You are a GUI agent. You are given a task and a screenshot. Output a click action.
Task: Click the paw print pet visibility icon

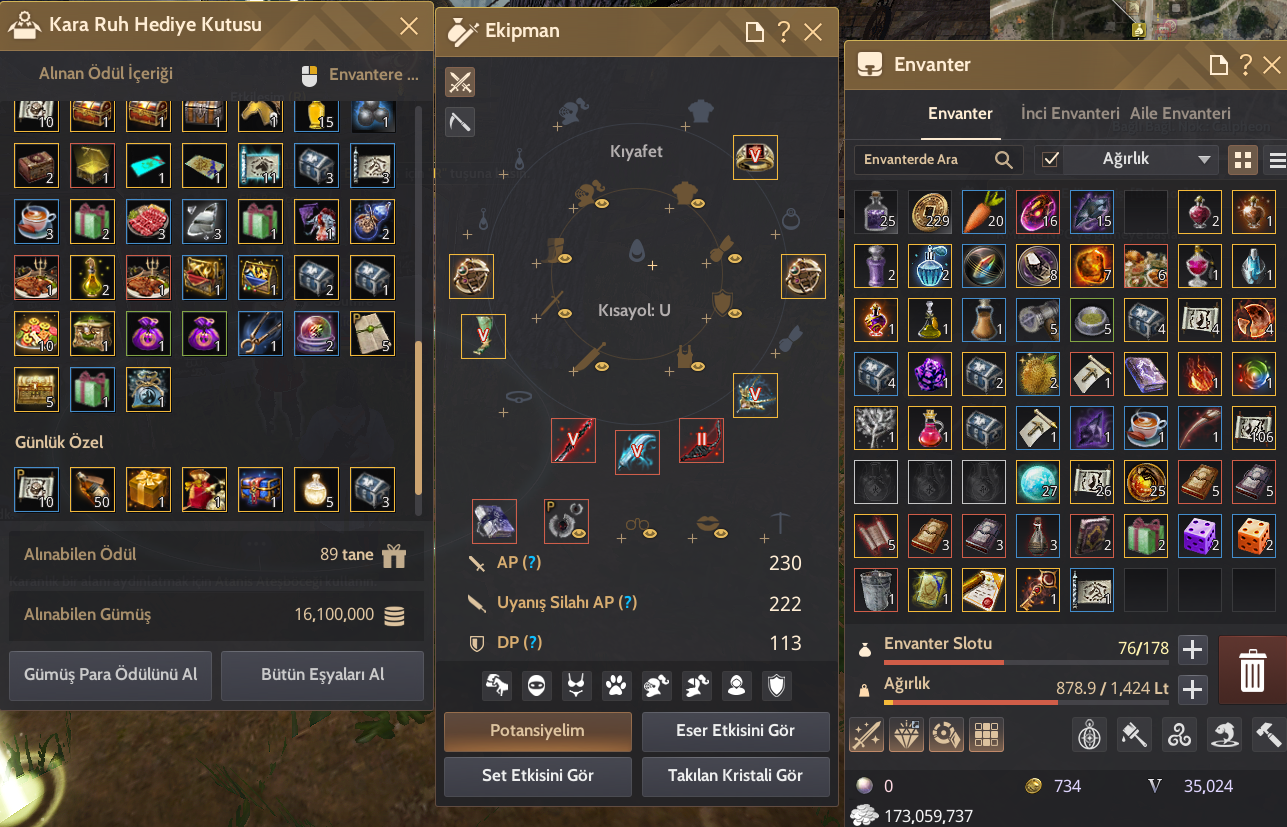click(617, 685)
